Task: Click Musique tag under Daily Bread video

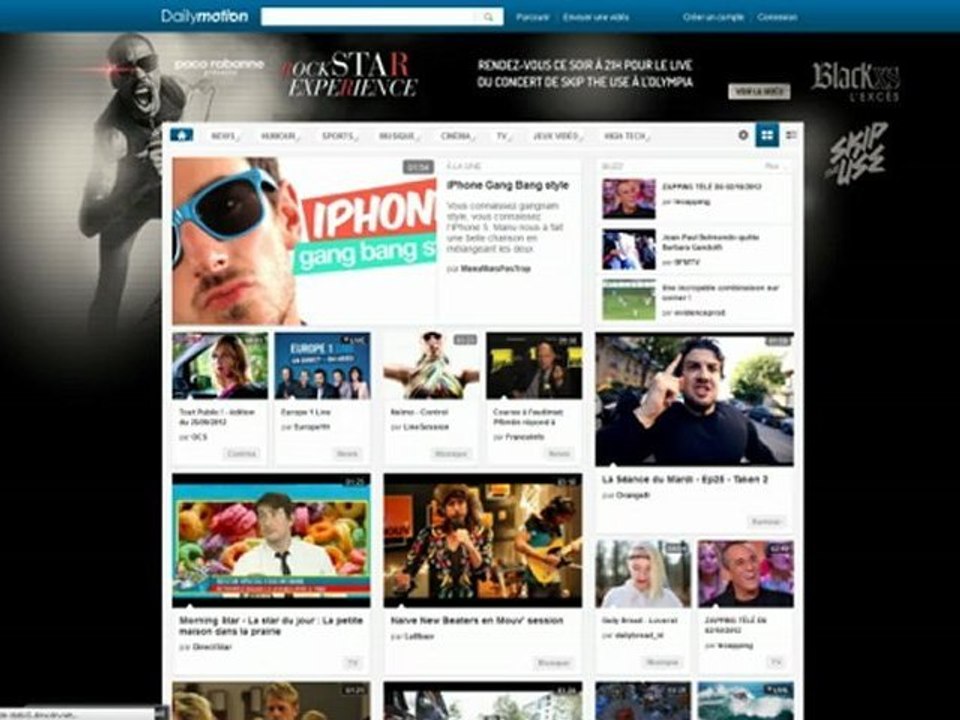Action: click(x=663, y=662)
